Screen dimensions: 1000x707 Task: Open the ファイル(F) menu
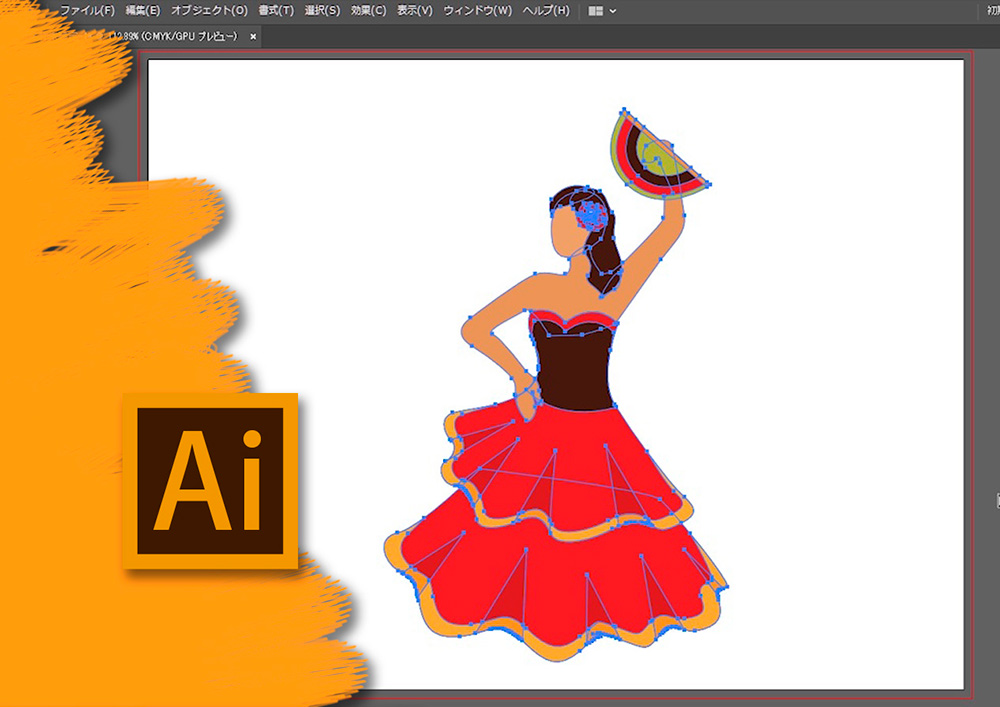tap(87, 11)
